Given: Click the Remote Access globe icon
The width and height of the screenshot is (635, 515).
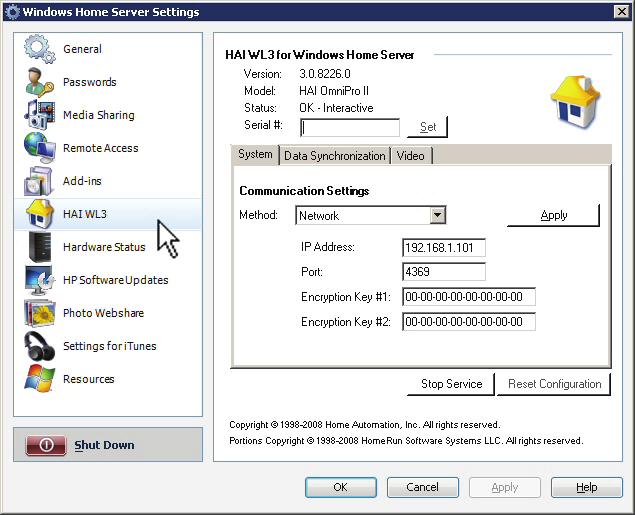Looking at the screenshot, I should (39, 148).
